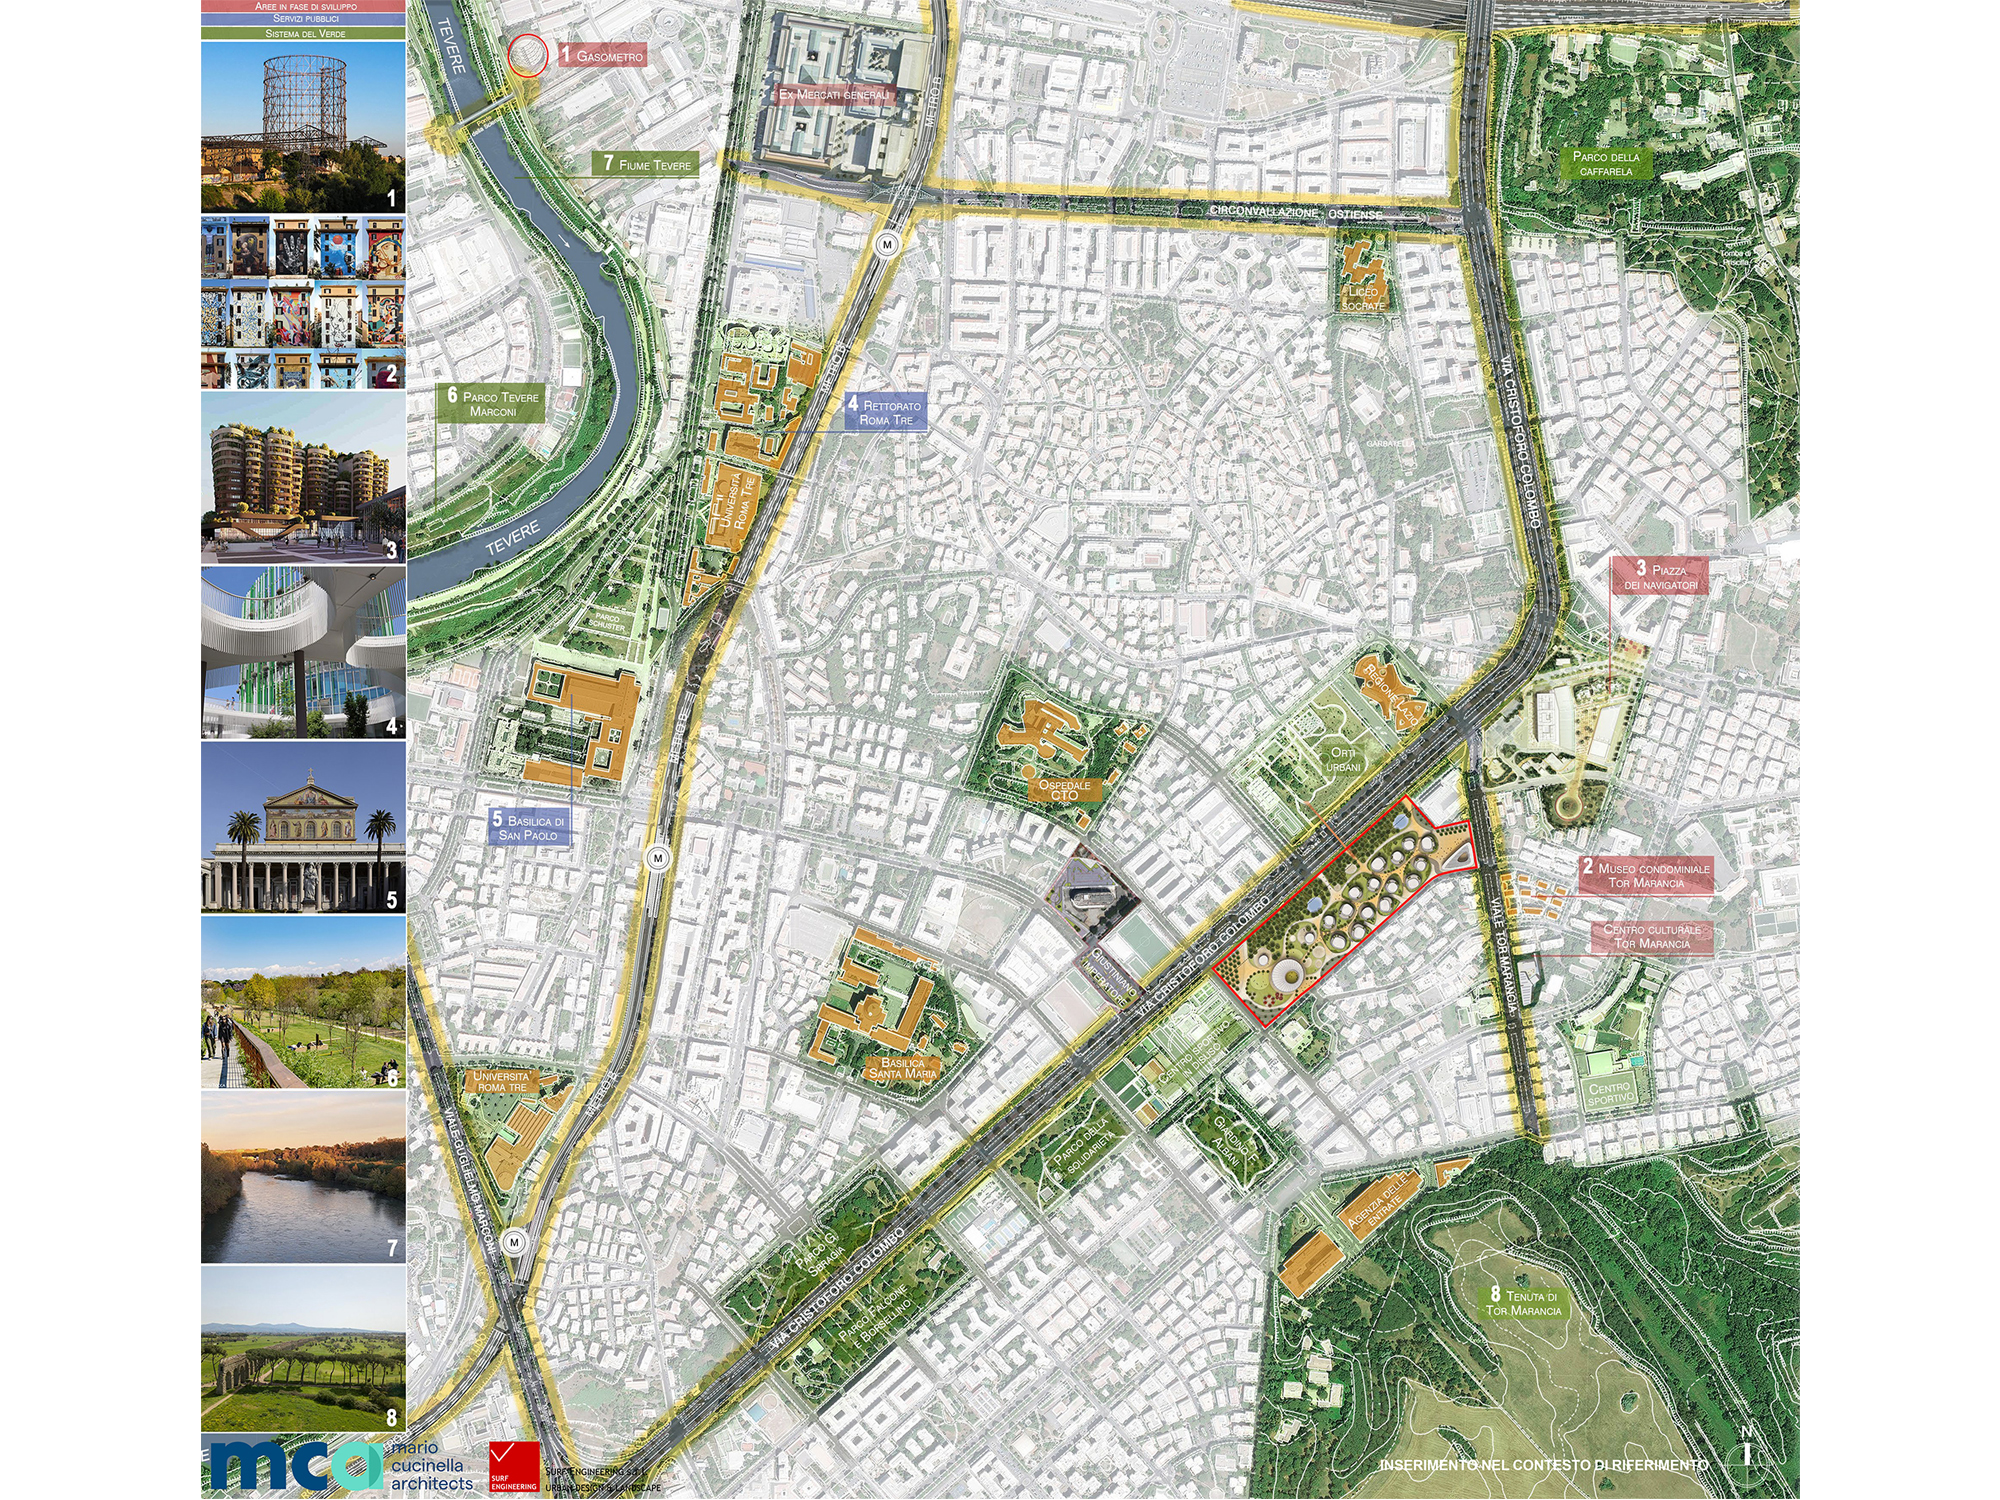Image resolution: width=2000 pixels, height=1500 pixels.
Task: Click the metro M marker on Viale Guglielmo Marconi
Action: [x=514, y=1242]
